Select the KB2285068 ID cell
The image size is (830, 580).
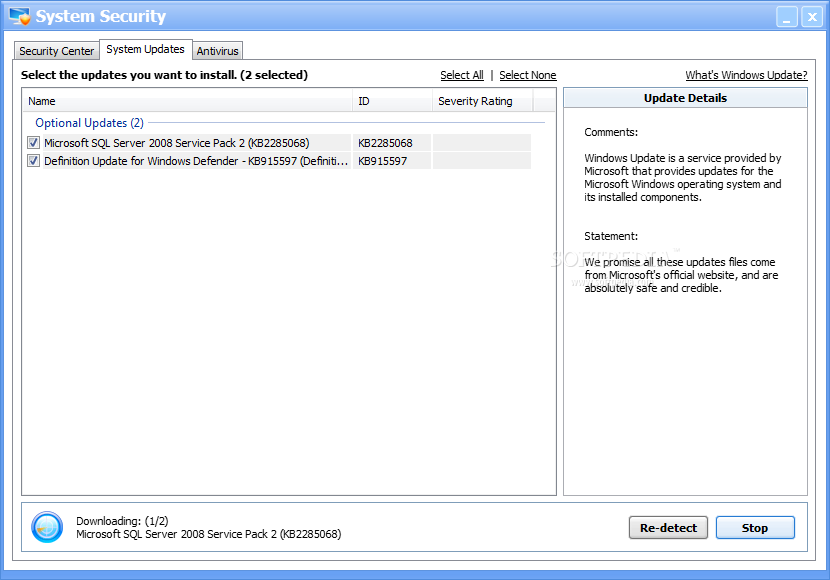[392, 143]
